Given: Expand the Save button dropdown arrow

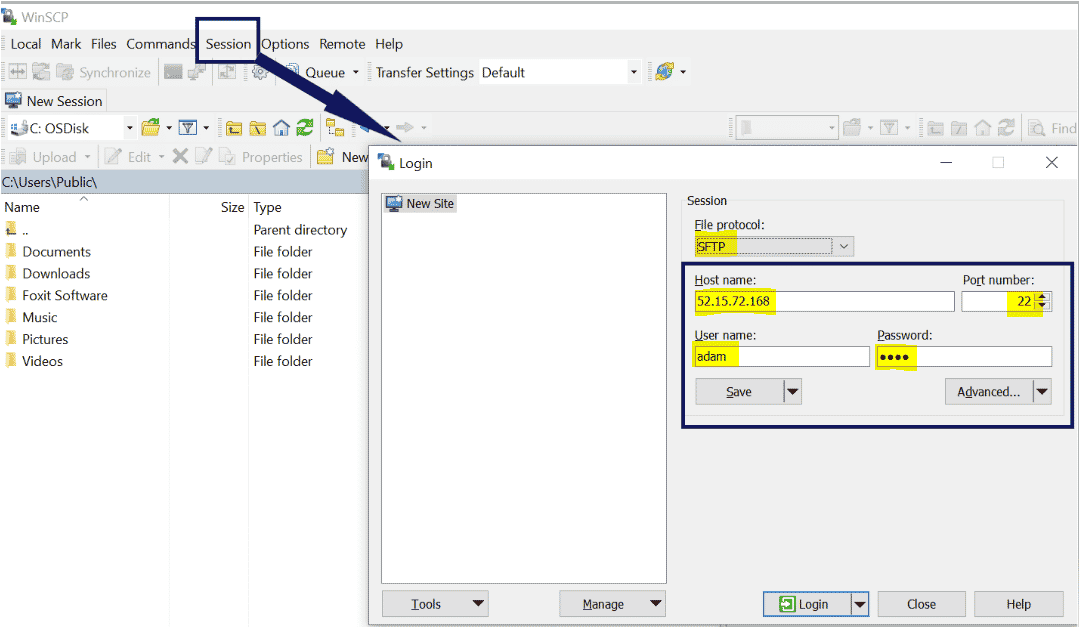Looking at the screenshot, I should click(793, 392).
